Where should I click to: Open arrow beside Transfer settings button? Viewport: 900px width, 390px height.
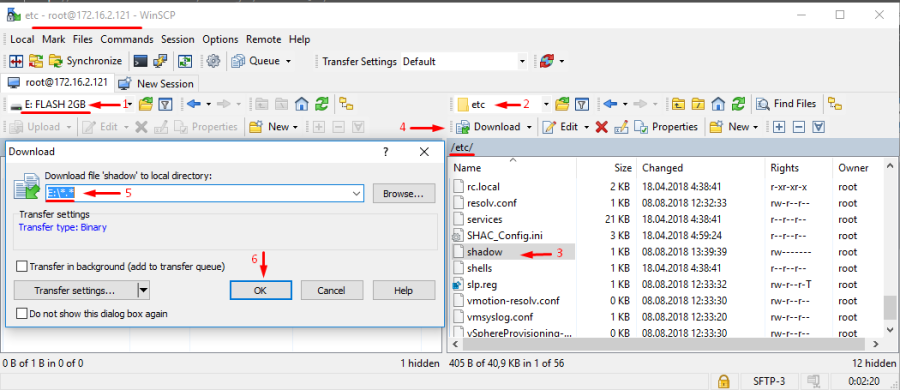tap(143, 291)
